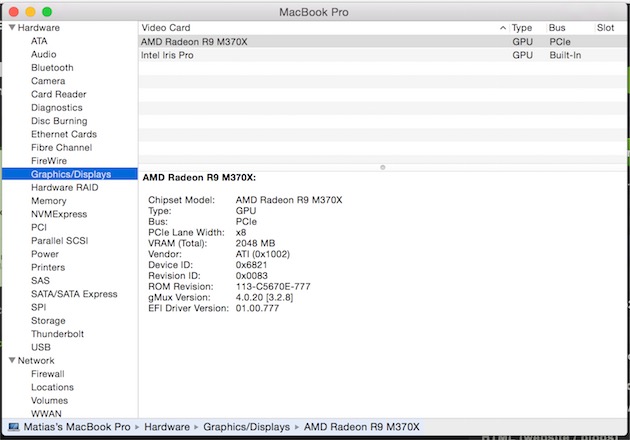Open Locations under Network
The height and width of the screenshot is (440, 630).
click(52, 387)
